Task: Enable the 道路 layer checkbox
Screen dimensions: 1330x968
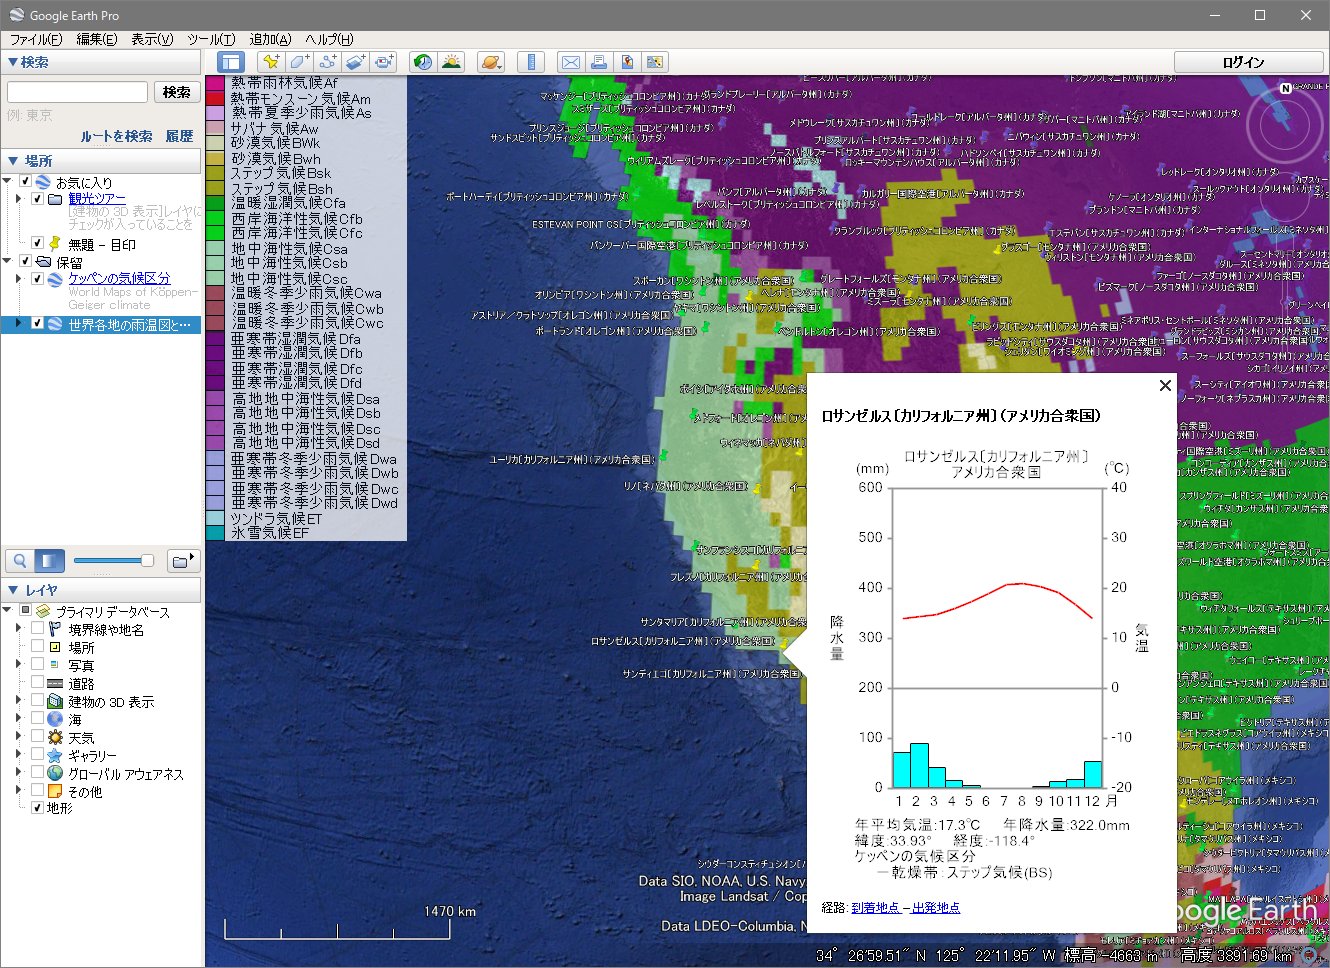Action: (x=37, y=683)
